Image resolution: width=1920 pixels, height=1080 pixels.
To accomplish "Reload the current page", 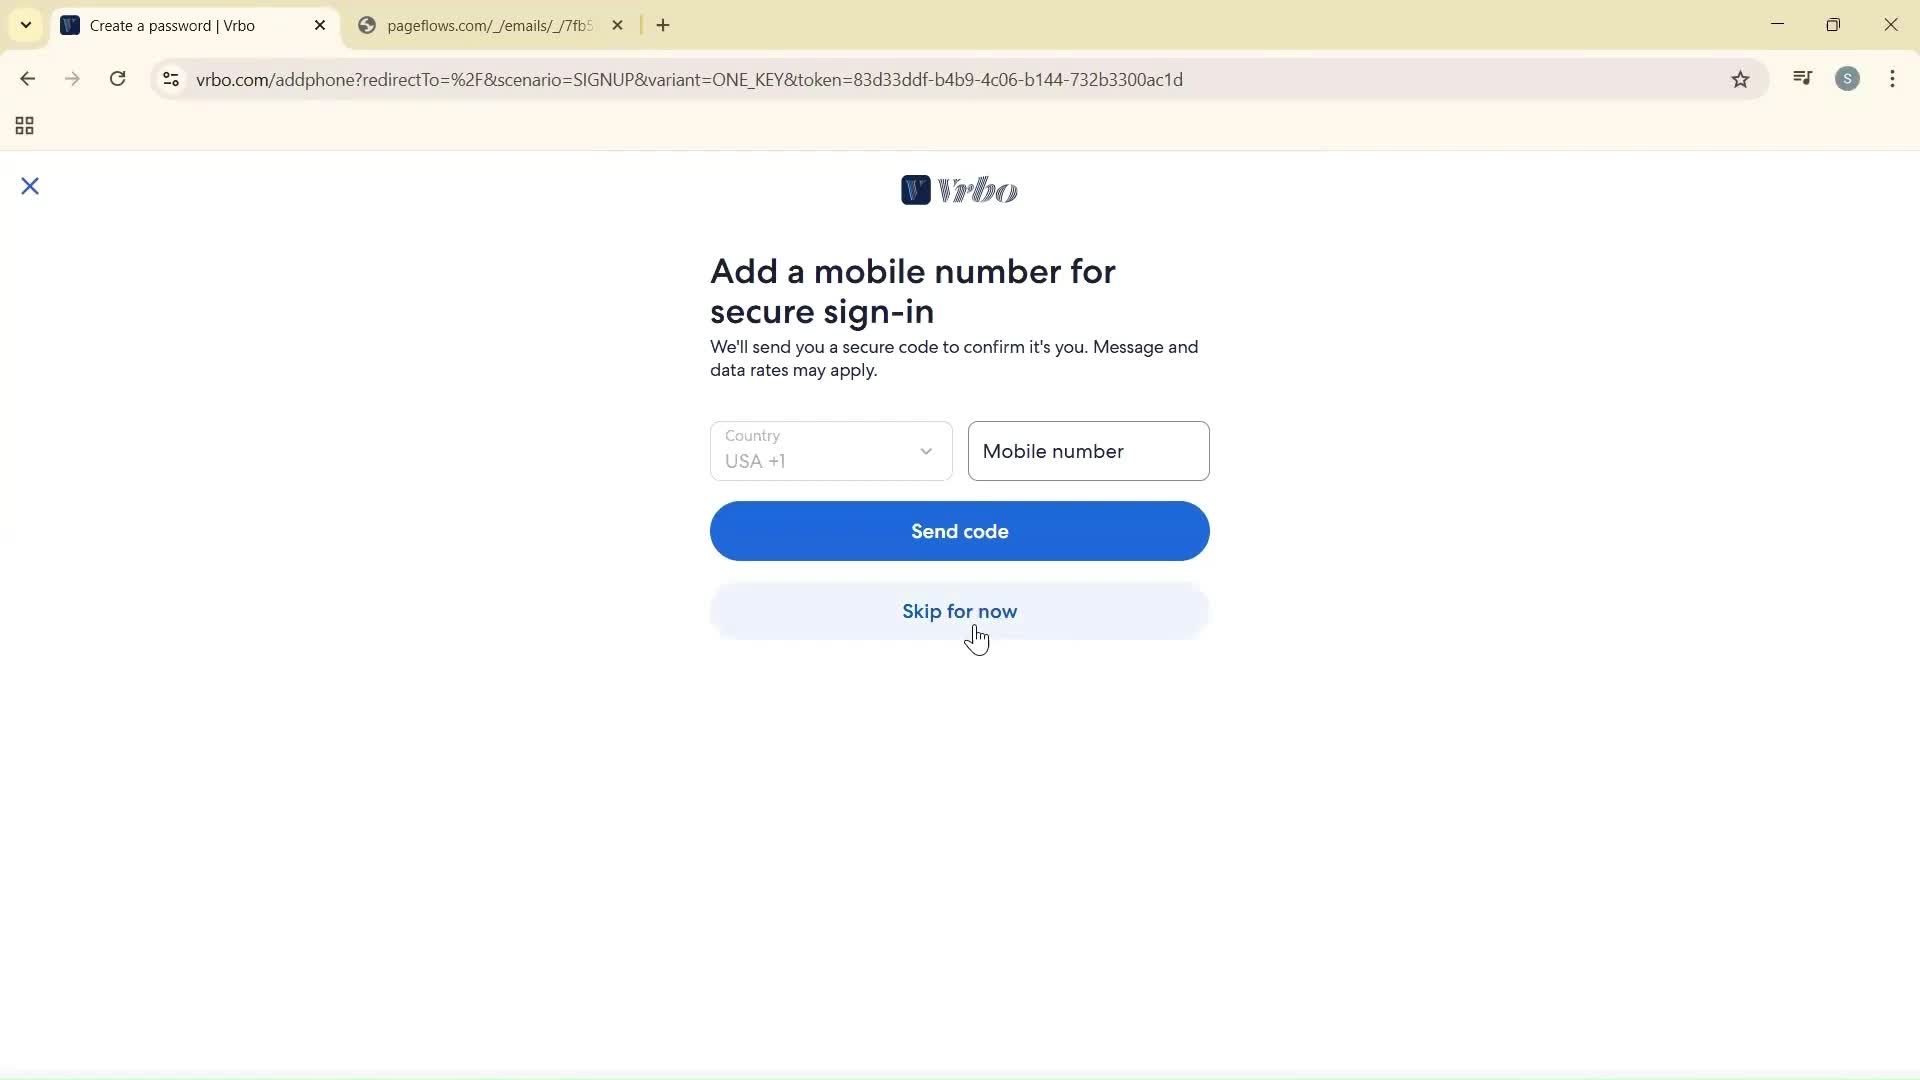I will pos(117,79).
